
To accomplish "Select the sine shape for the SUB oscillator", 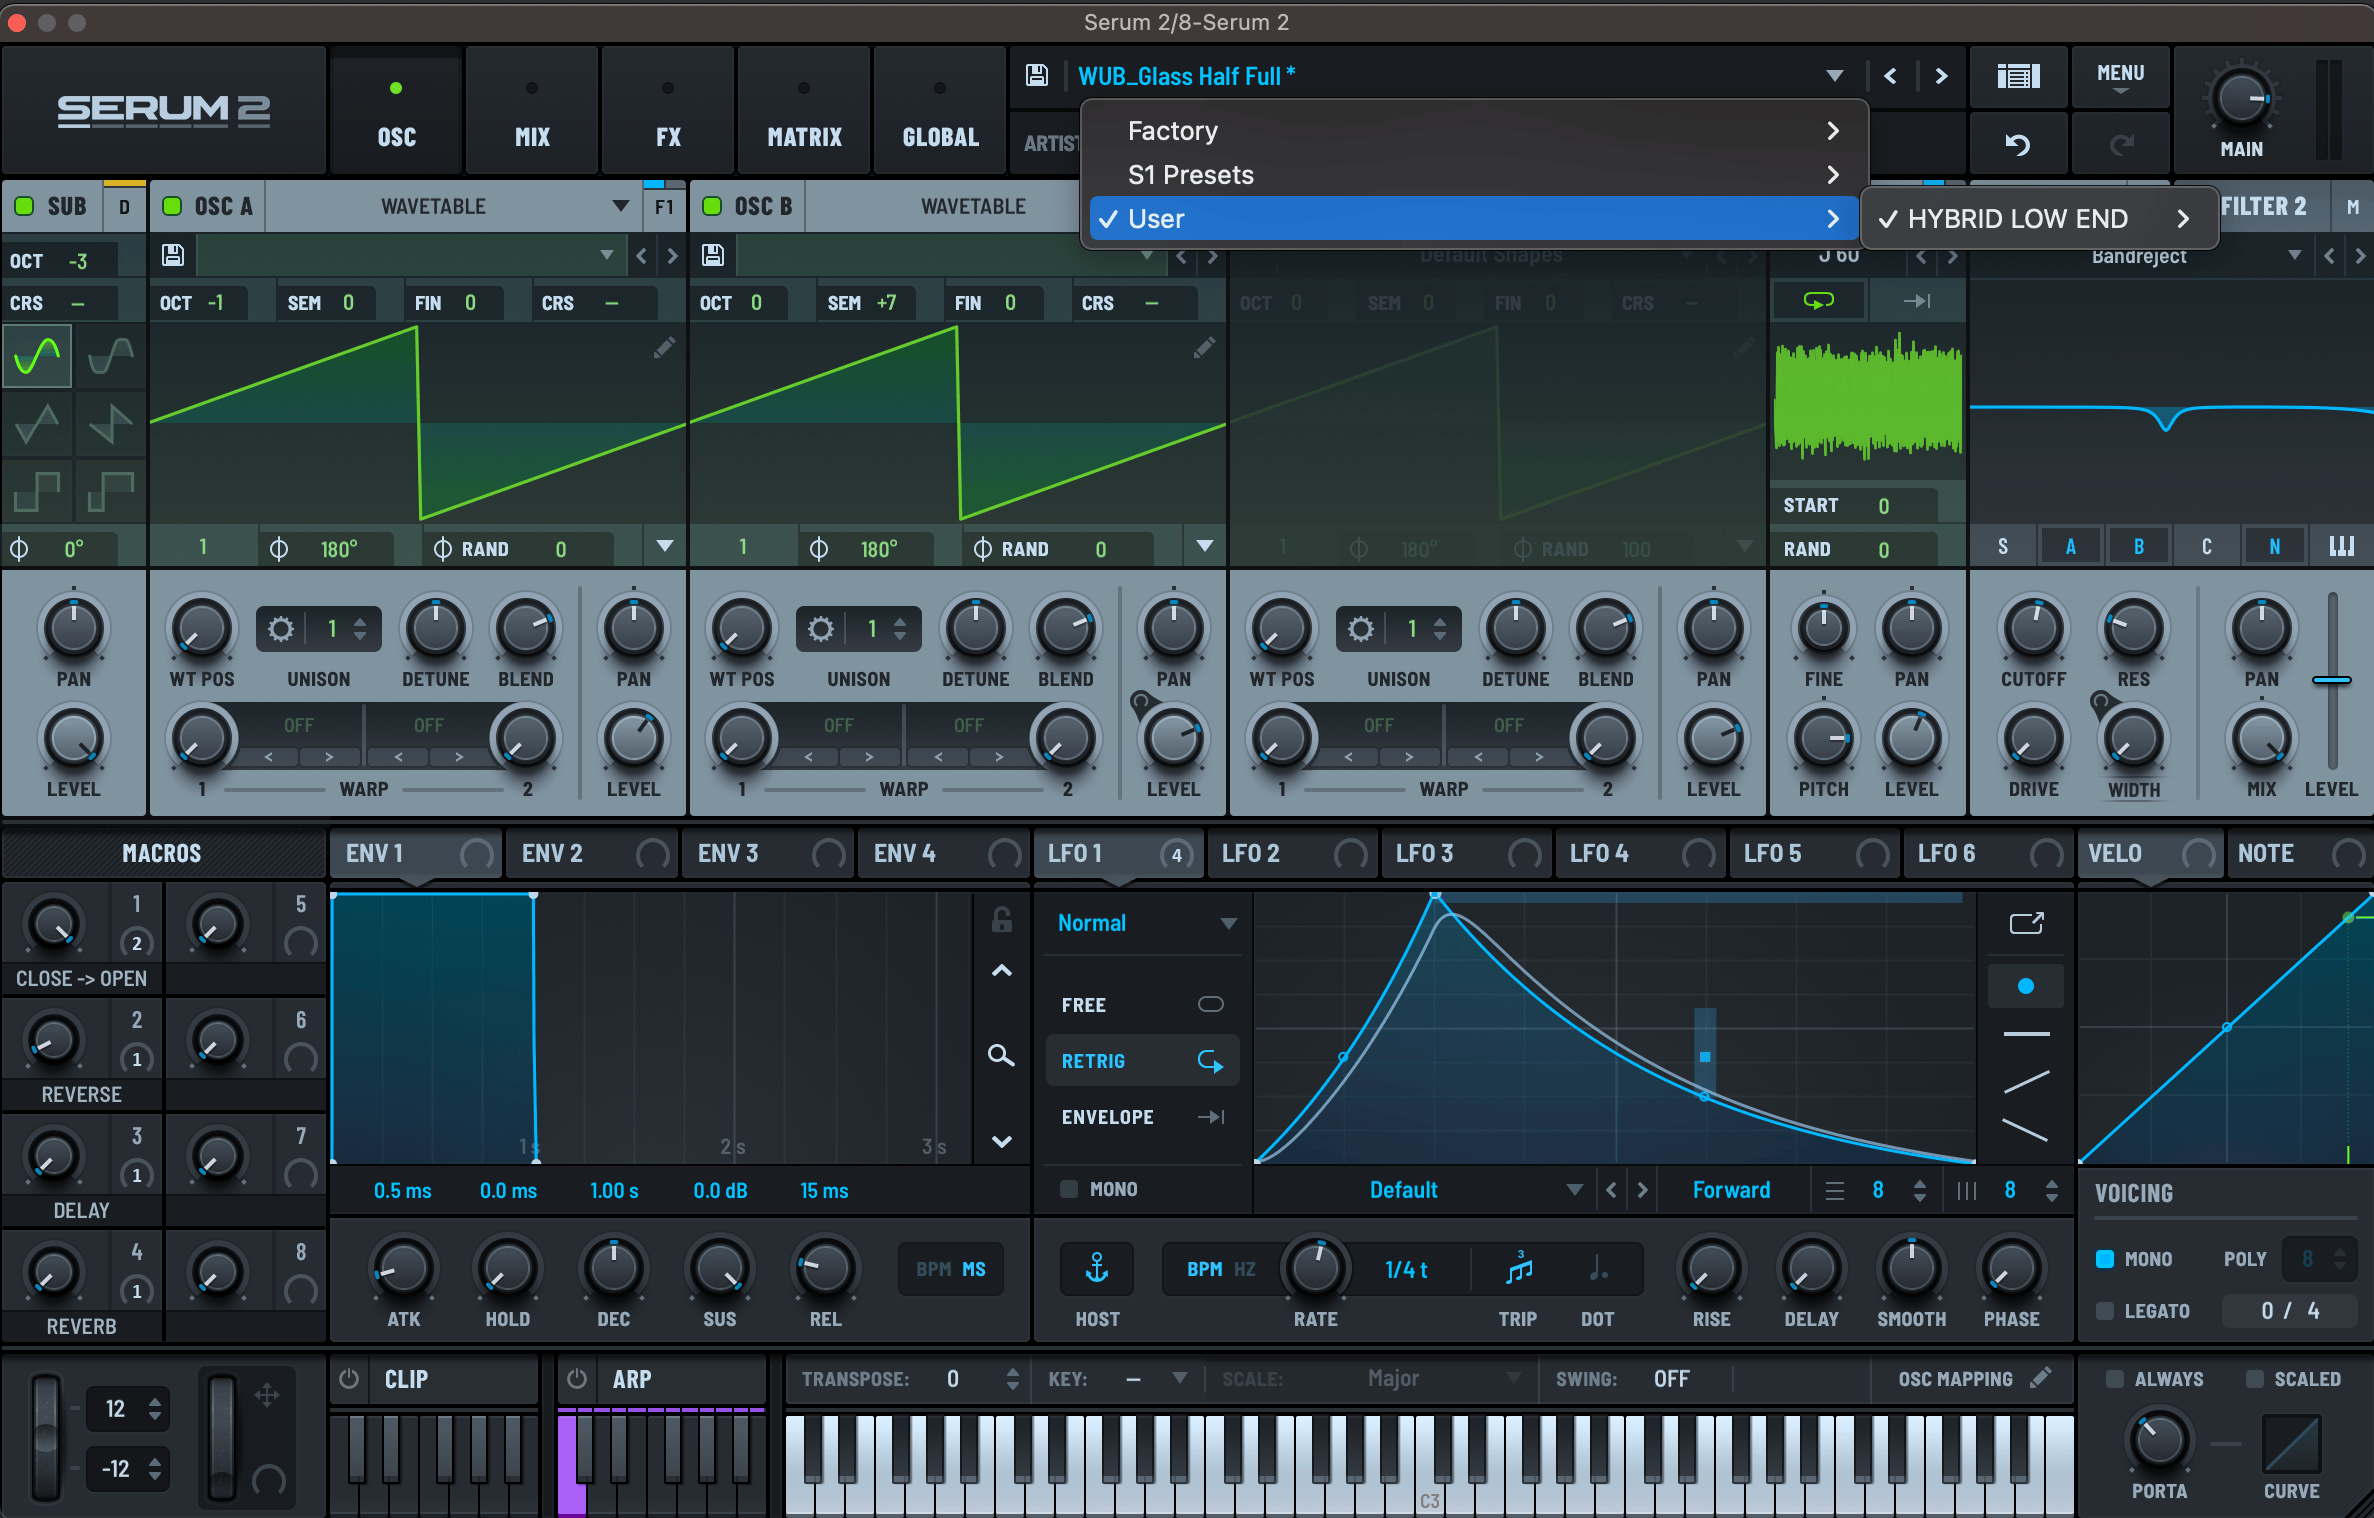I will tap(37, 355).
